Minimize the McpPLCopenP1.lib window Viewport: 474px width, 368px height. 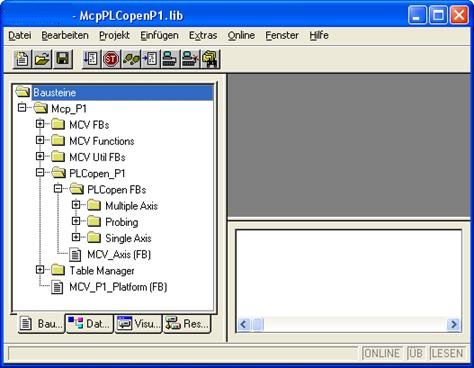417,15
